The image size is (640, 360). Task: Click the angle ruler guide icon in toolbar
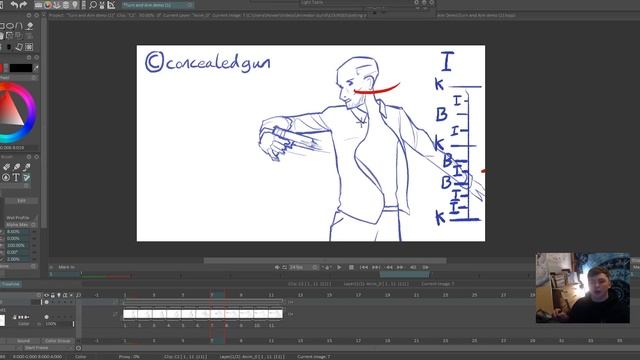coord(111,5)
